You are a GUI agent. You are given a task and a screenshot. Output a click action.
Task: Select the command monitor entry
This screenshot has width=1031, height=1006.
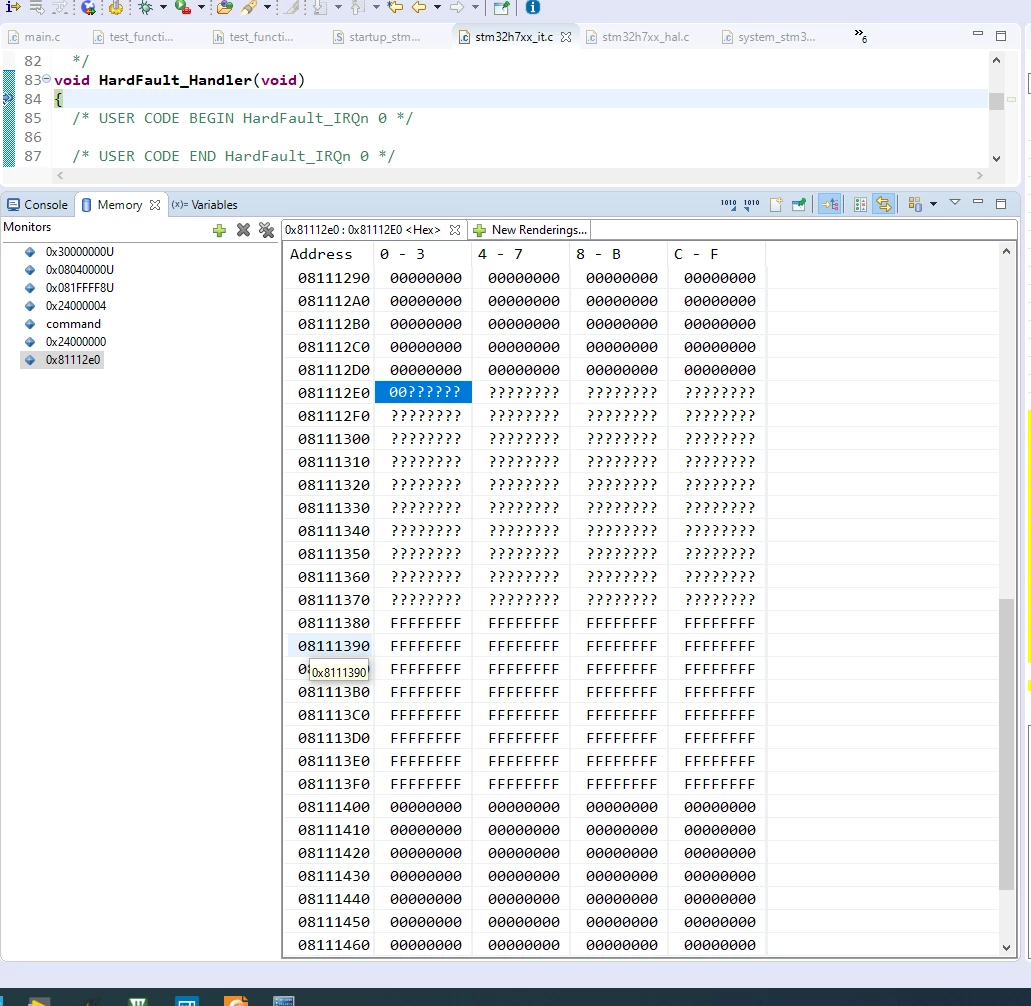click(73, 324)
